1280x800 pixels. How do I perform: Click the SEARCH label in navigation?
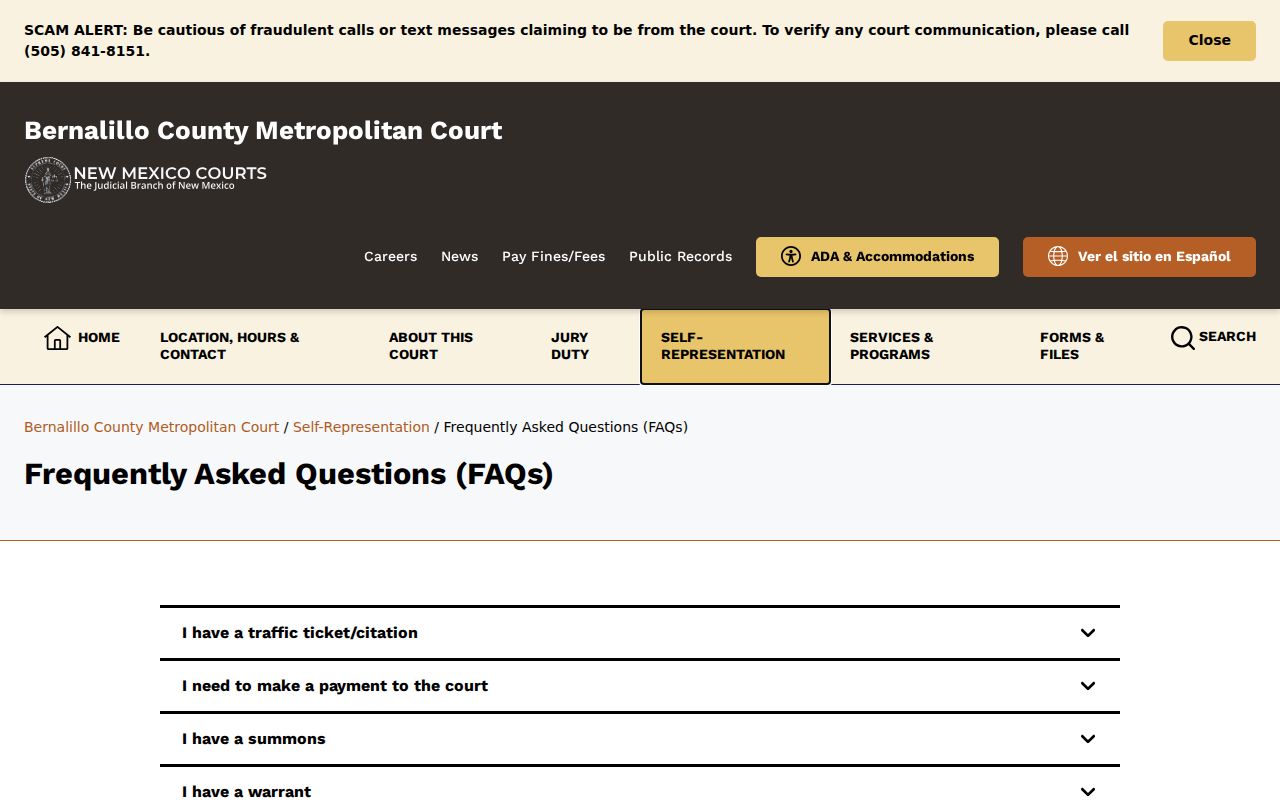(x=1227, y=337)
